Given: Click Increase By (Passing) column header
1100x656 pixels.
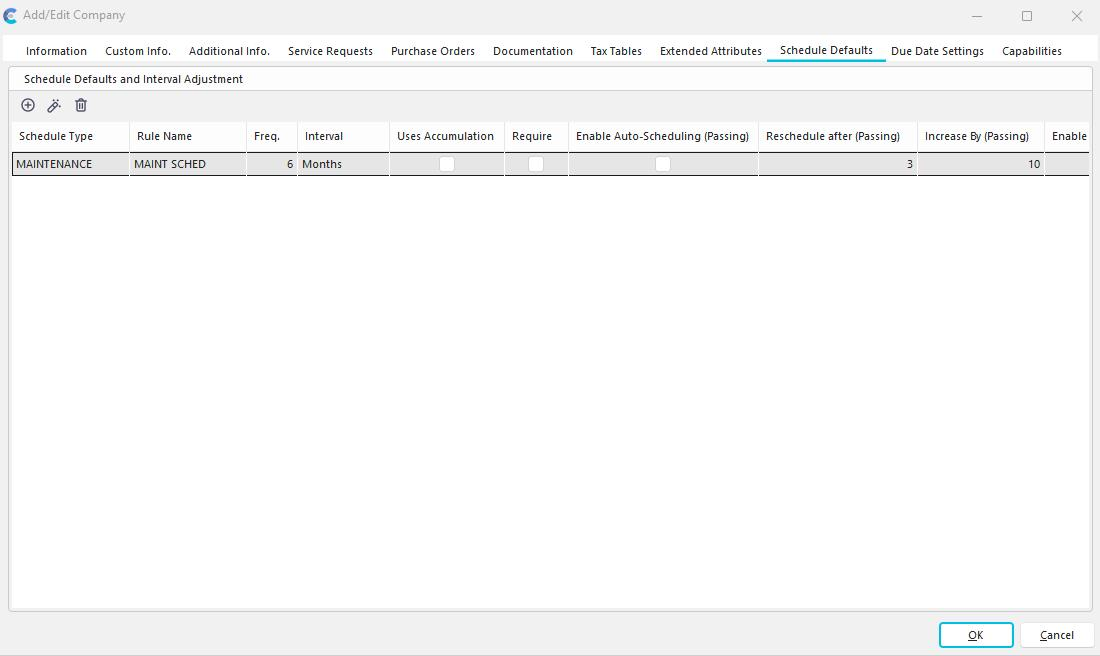Looking at the screenshot, I should click(x=981, y=136).
